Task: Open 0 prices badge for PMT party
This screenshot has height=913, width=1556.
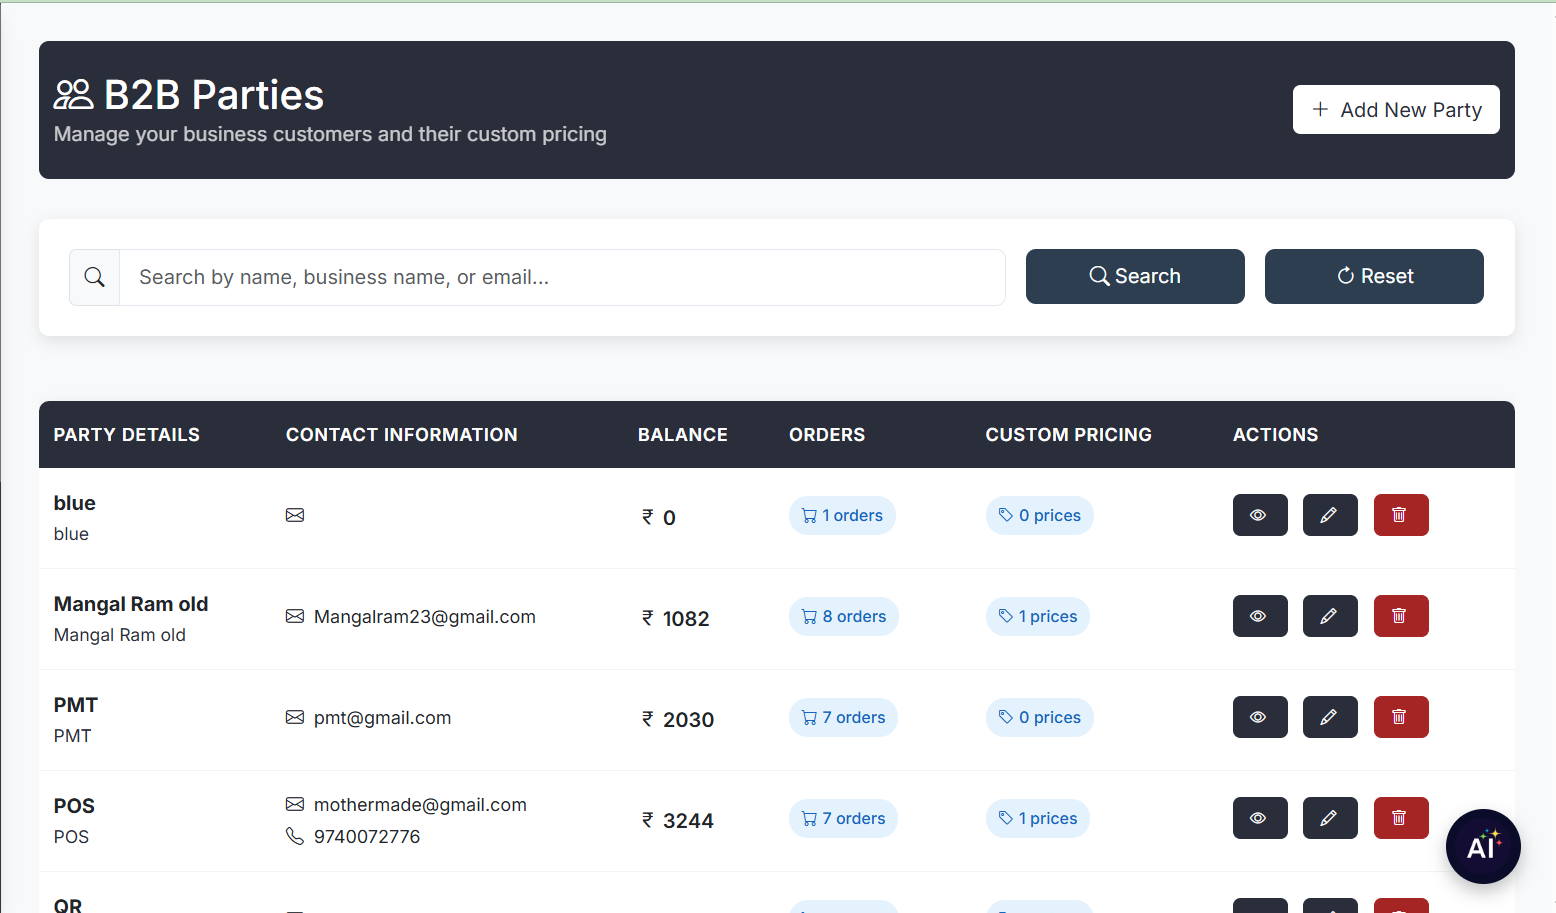Action: pyautogui.click(x=1039, y=717)
